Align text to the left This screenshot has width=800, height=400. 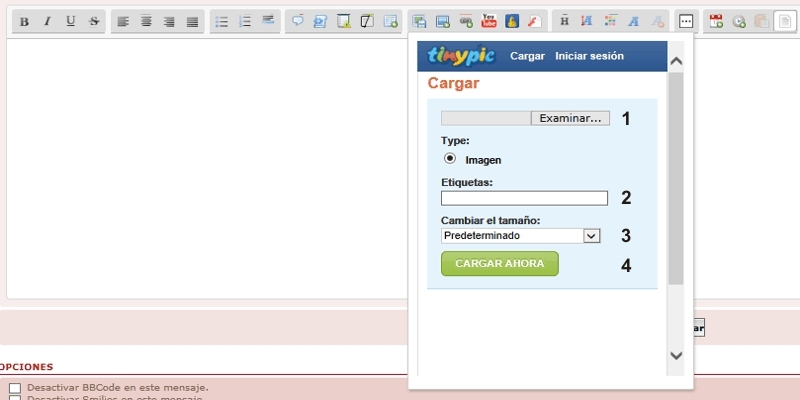[x=123, y=21]
